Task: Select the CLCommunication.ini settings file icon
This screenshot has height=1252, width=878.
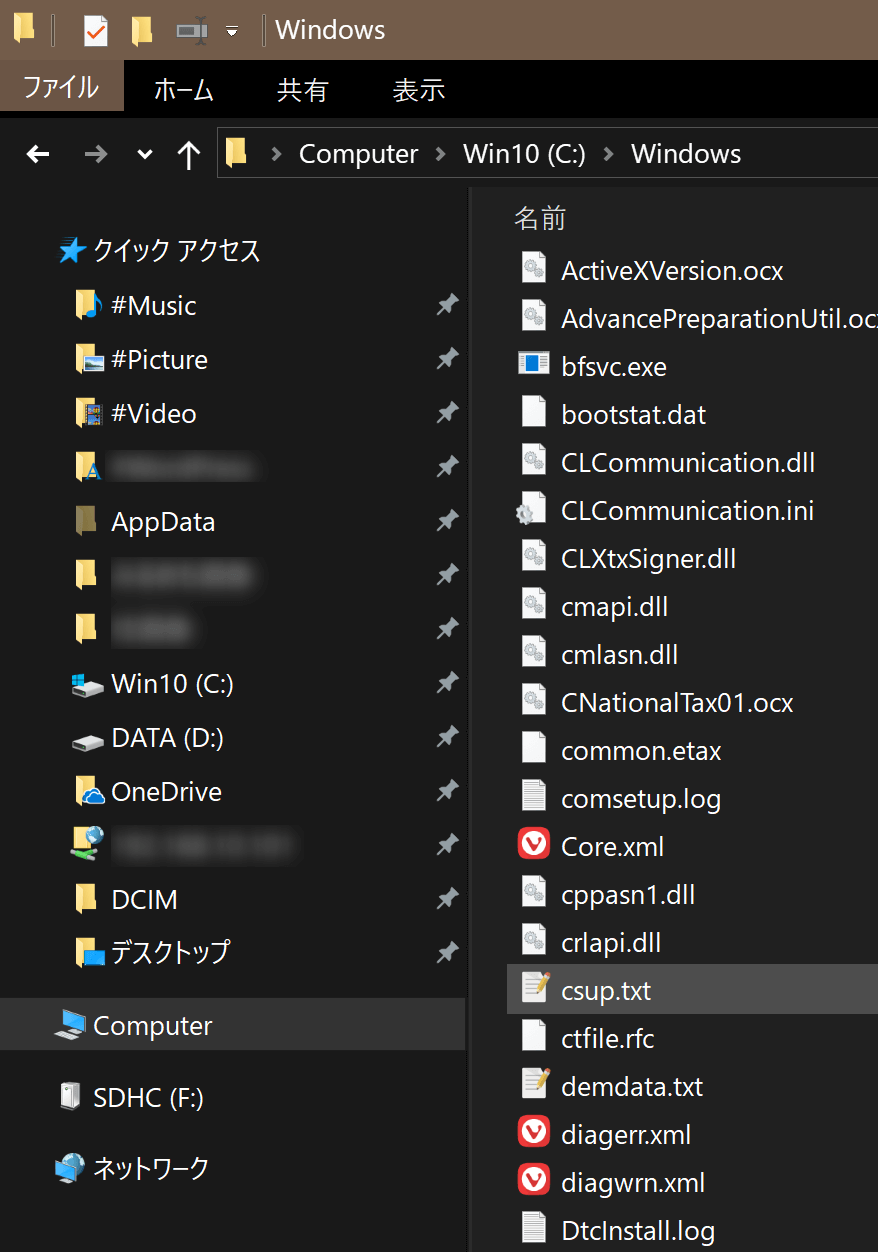Action: click(530, 510)
